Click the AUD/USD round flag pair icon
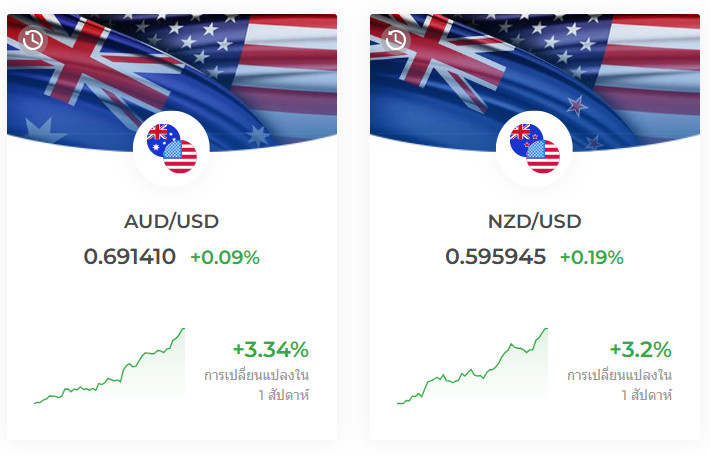710x455 pixels. tap(171, 149)
